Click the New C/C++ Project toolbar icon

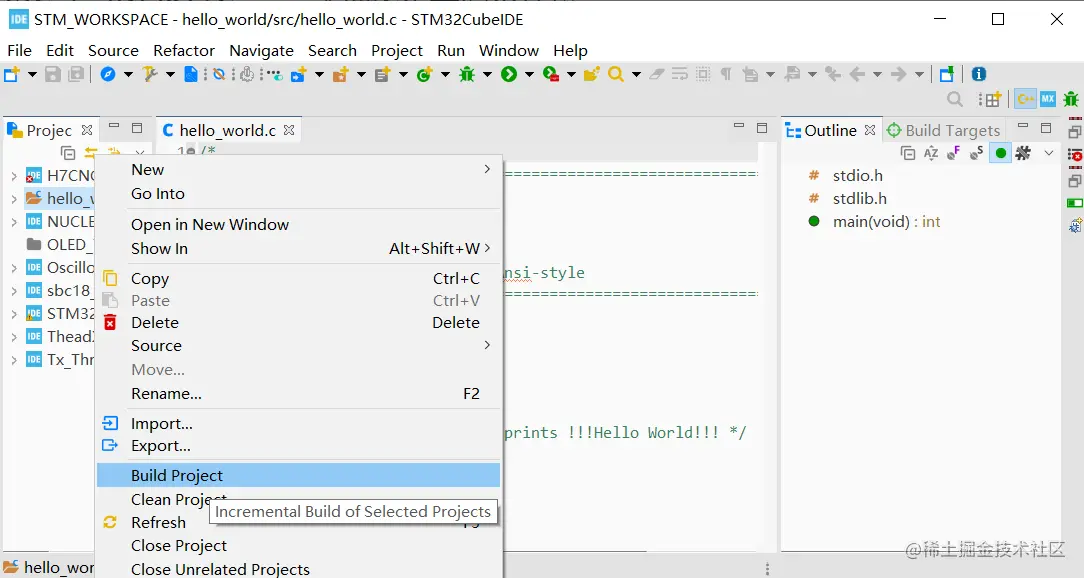(299, 74)
